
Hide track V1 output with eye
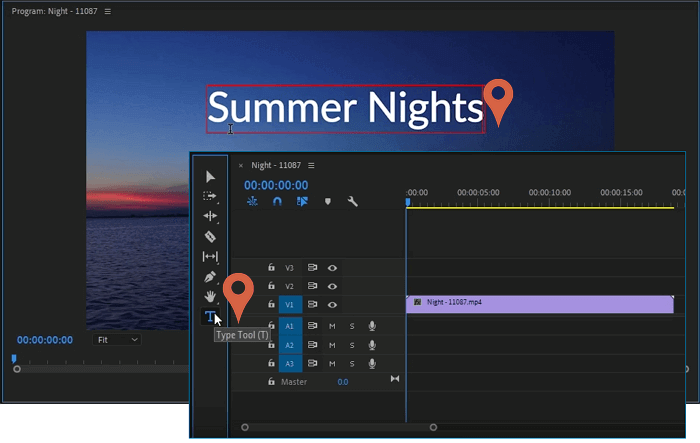(x=332, y=305)
